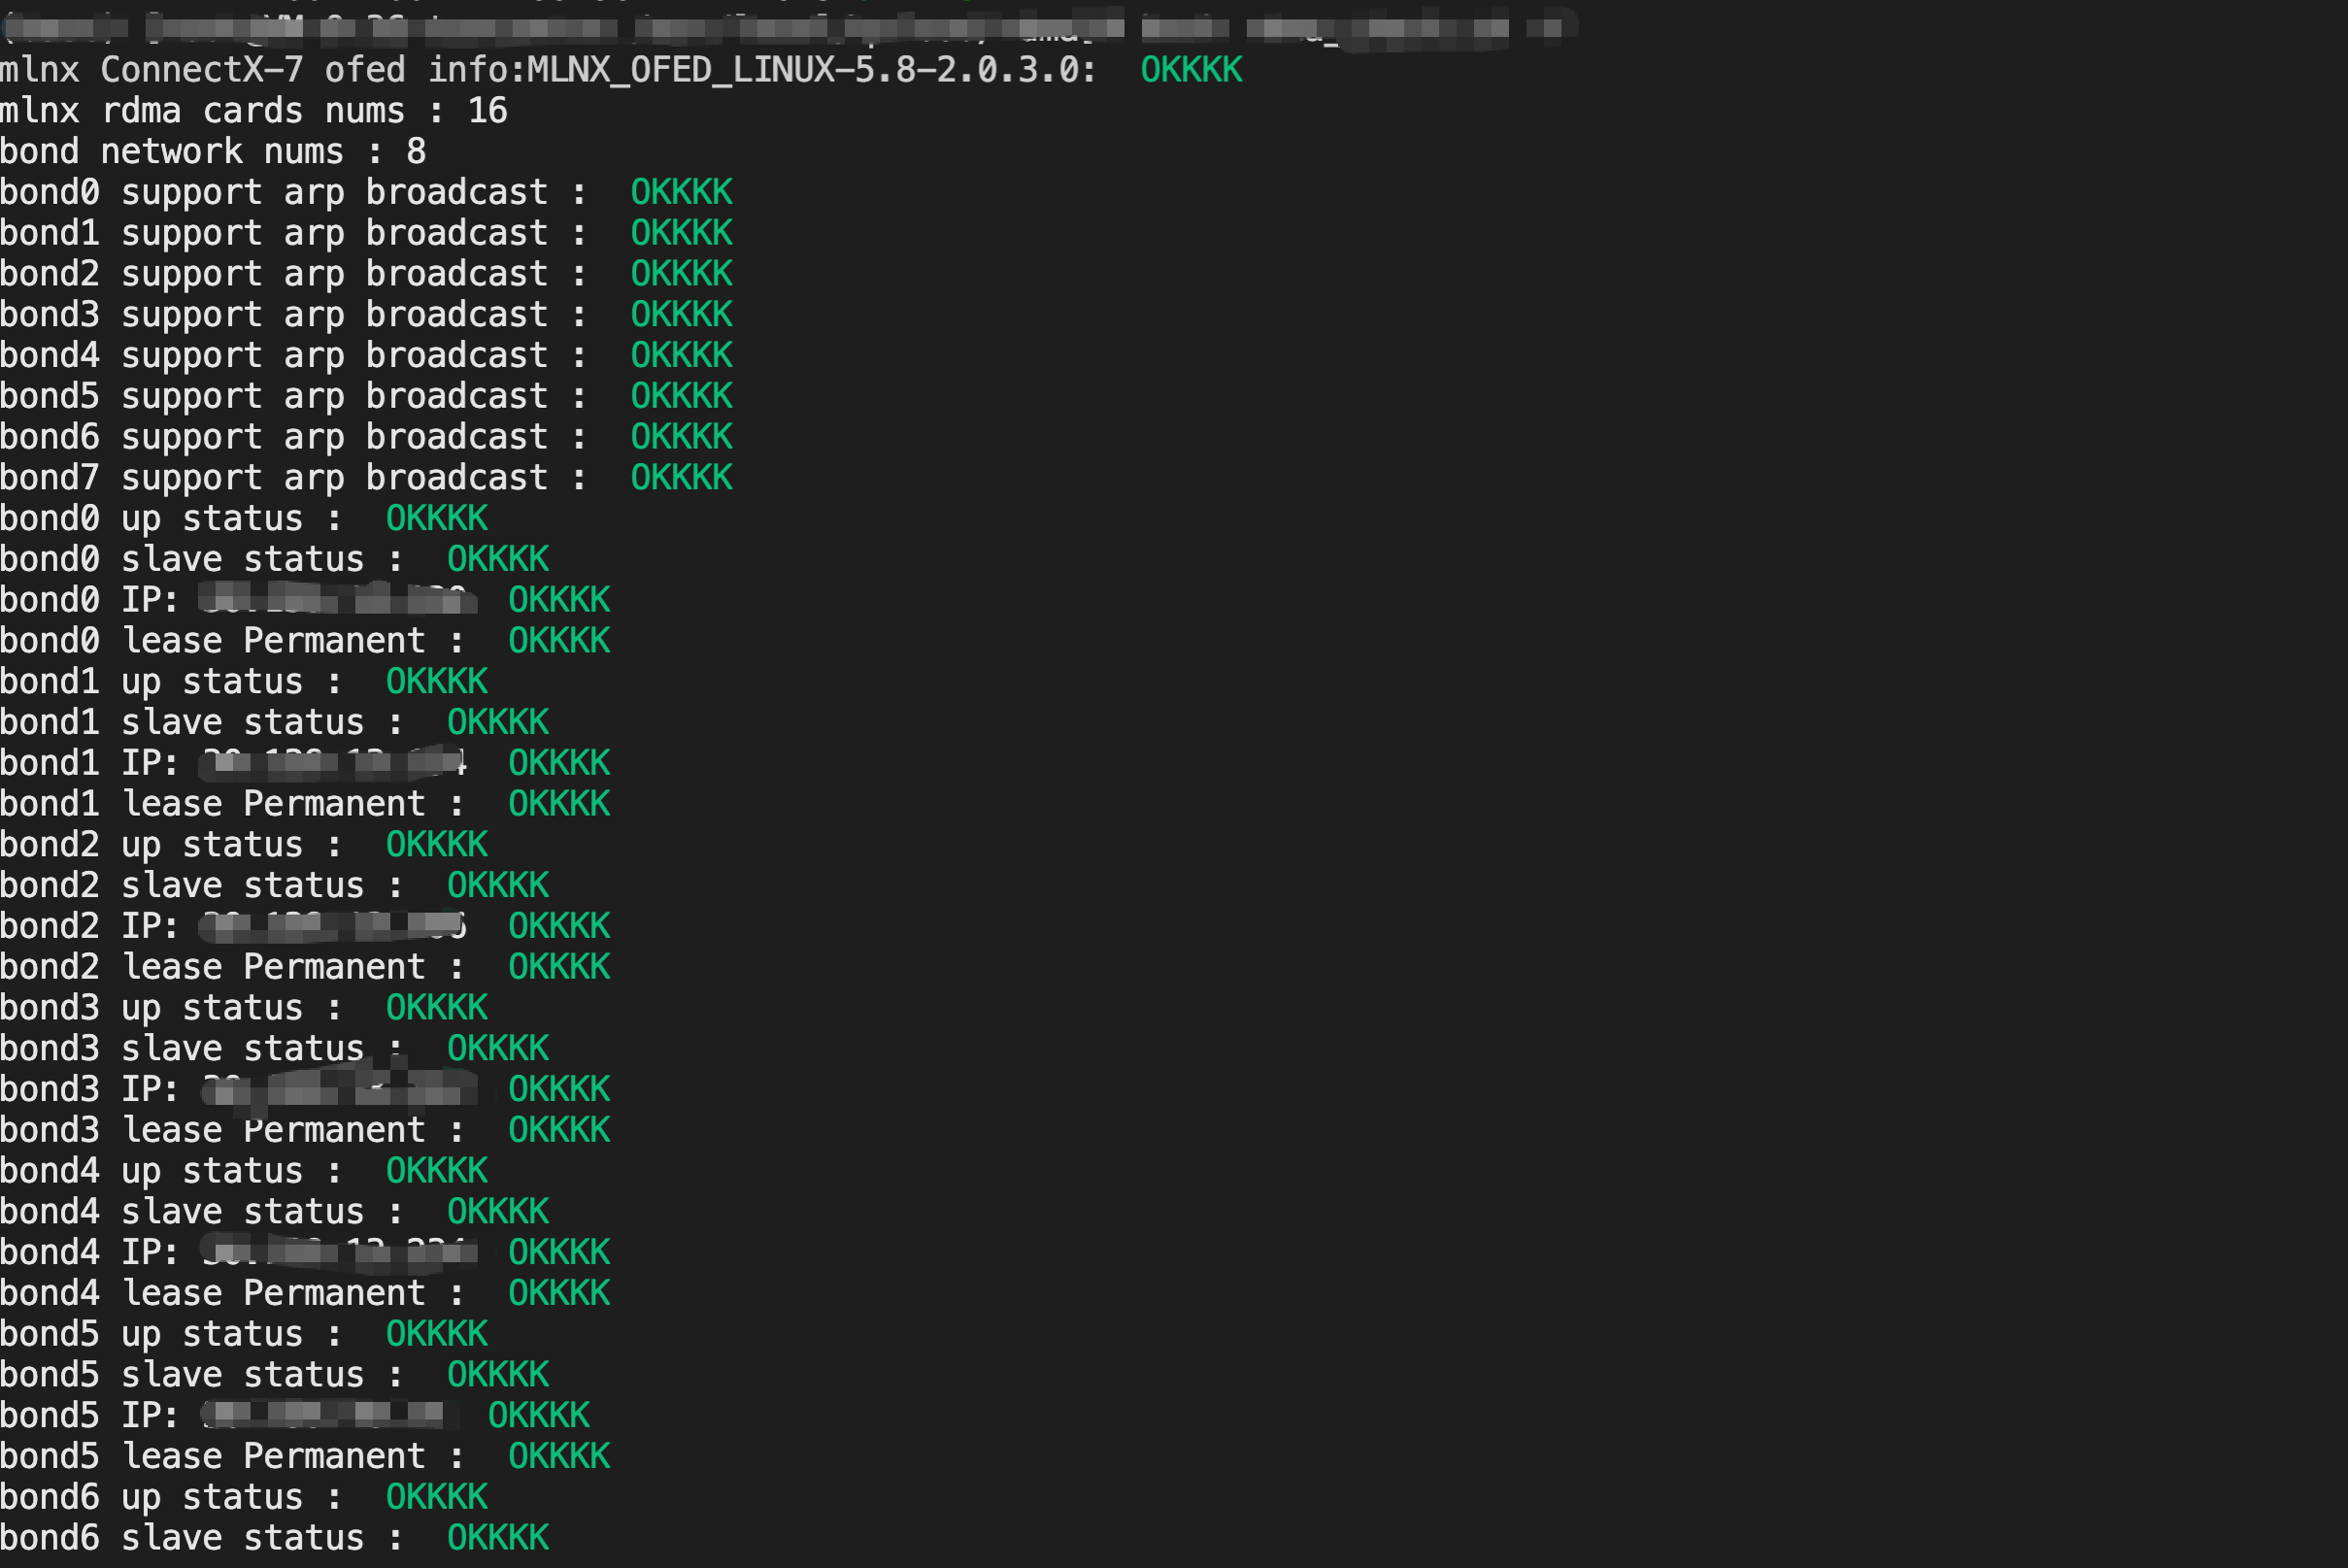Image resolution: width=2348 pixels, height=1568 pixels.
Task: Click OKKKK for bond0 support arp broadcast
Action: pyautogui.click(x=681, y=192)
